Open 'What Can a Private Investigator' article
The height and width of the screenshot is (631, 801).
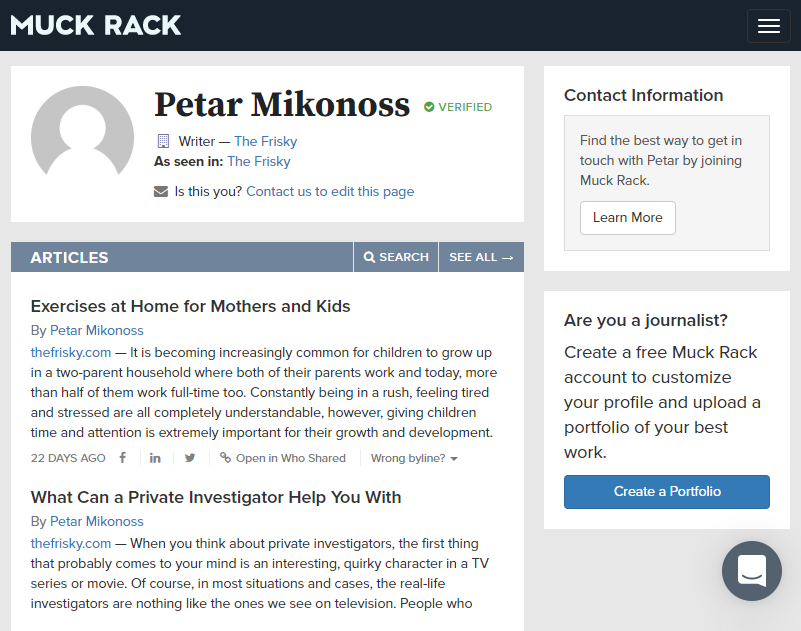tap(216, 497)
